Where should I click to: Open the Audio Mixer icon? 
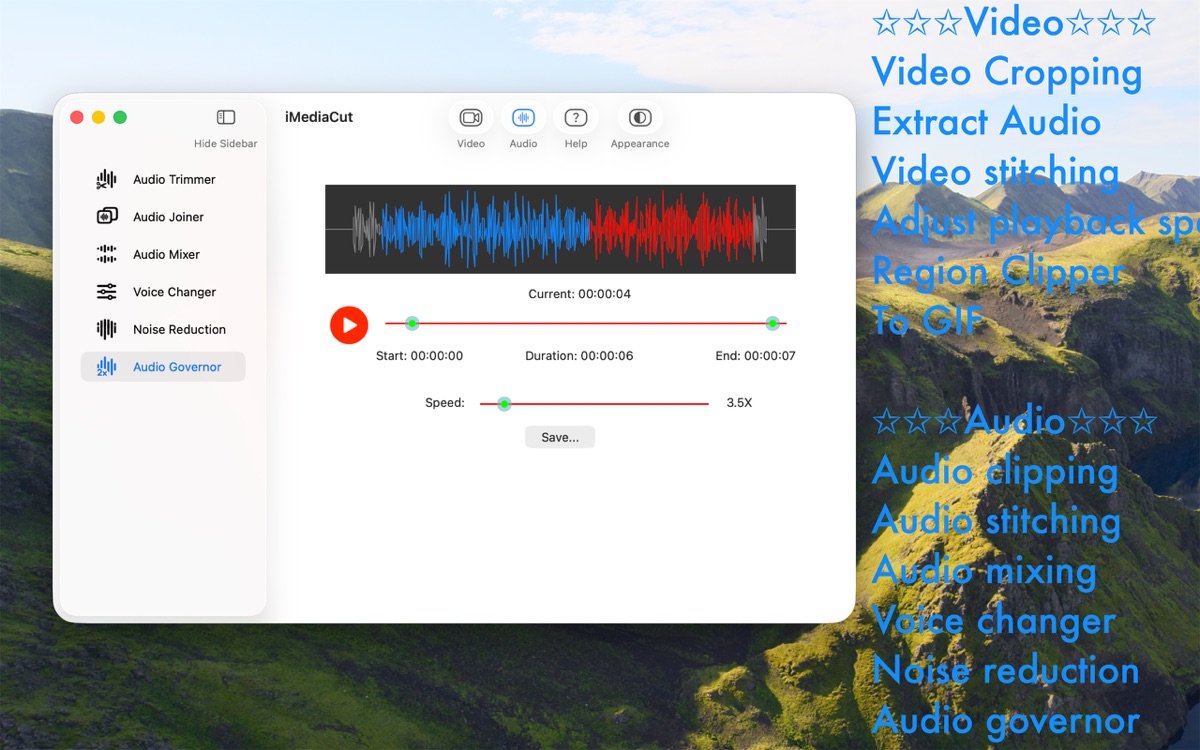click(x=106, y=254)
